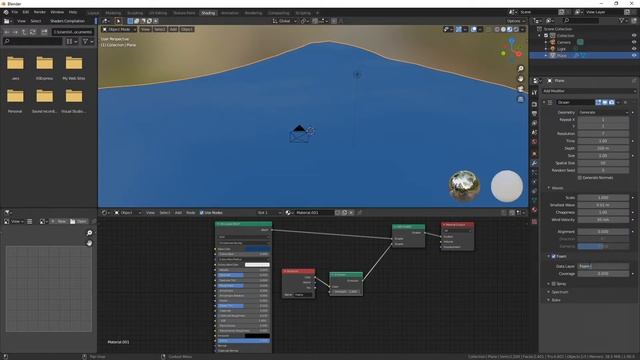Viewport: 640px width, 360px height.
Task: Expand the Plane item in outliner
Action: pos(546,55)
